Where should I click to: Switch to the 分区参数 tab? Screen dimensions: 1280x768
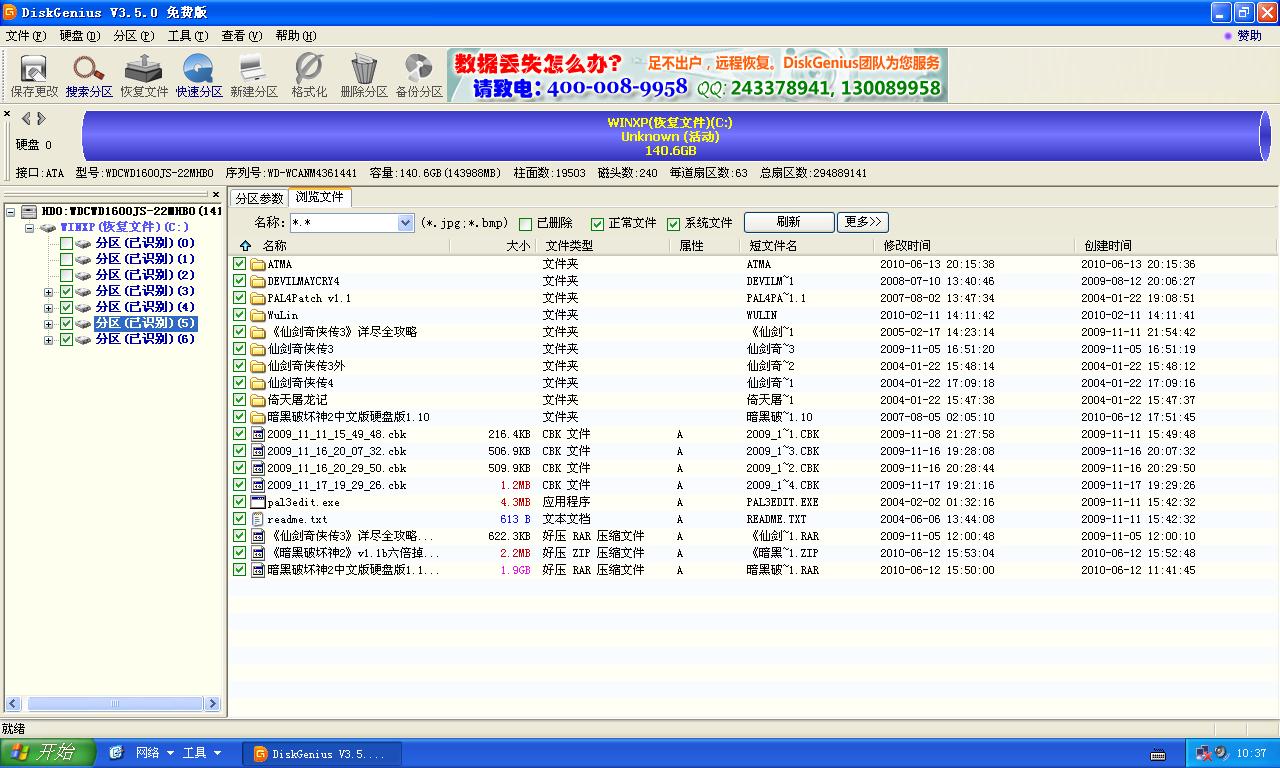[x=259, y=198]
